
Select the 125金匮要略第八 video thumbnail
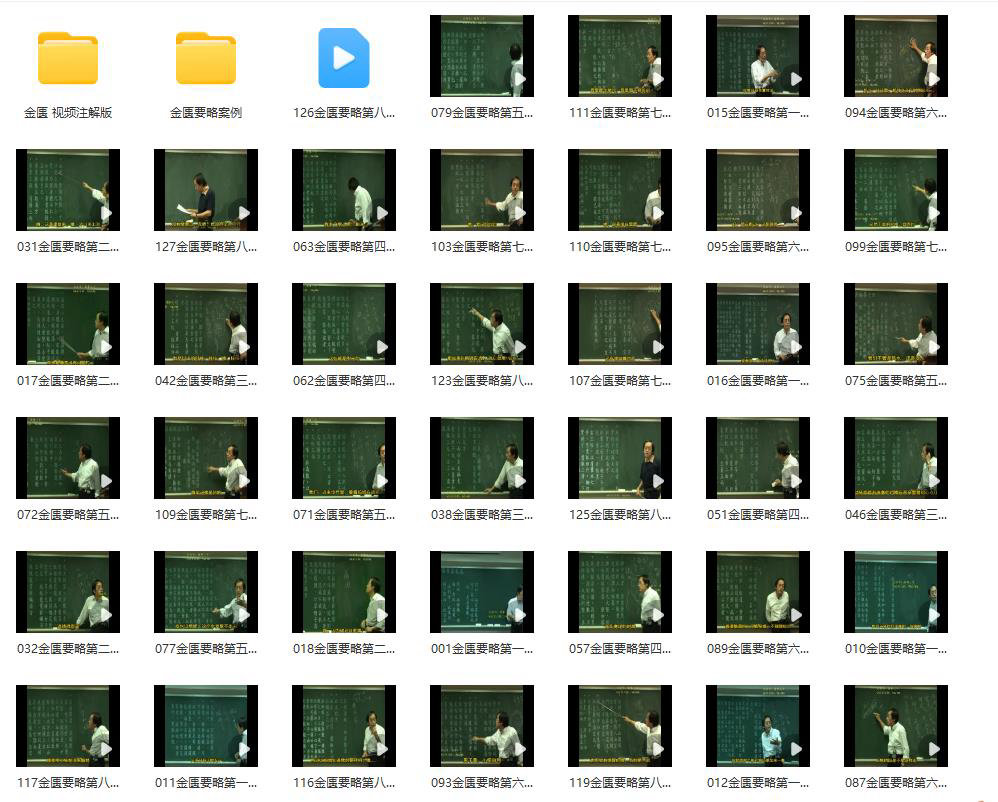tap(620, 458)
